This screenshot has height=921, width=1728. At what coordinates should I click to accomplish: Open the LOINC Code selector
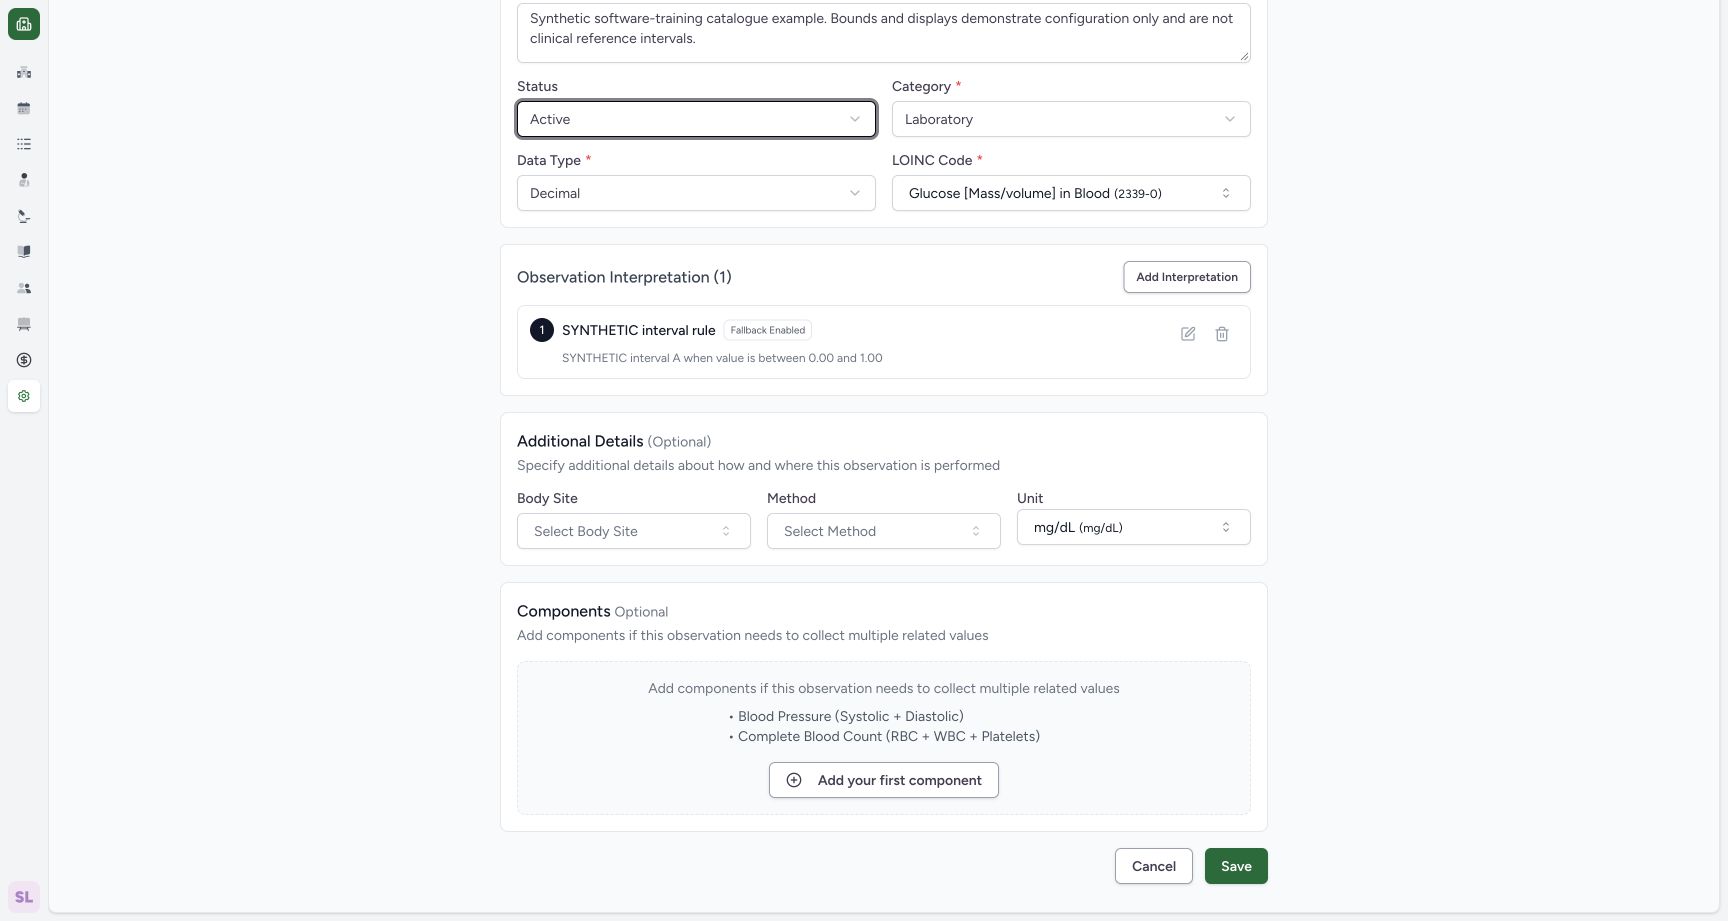pos(1071,193)
